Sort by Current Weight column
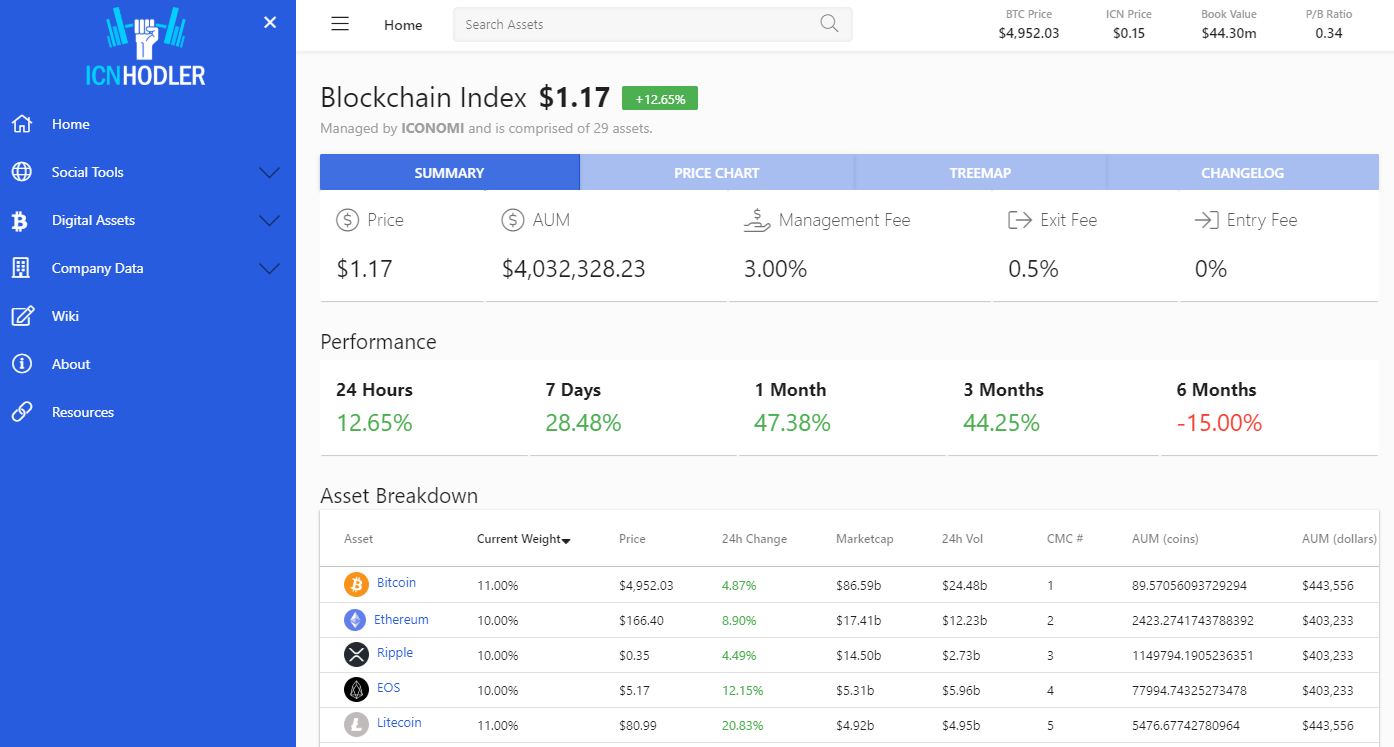The width and height of the screenshot is (1394, 747). click(523, 539)
